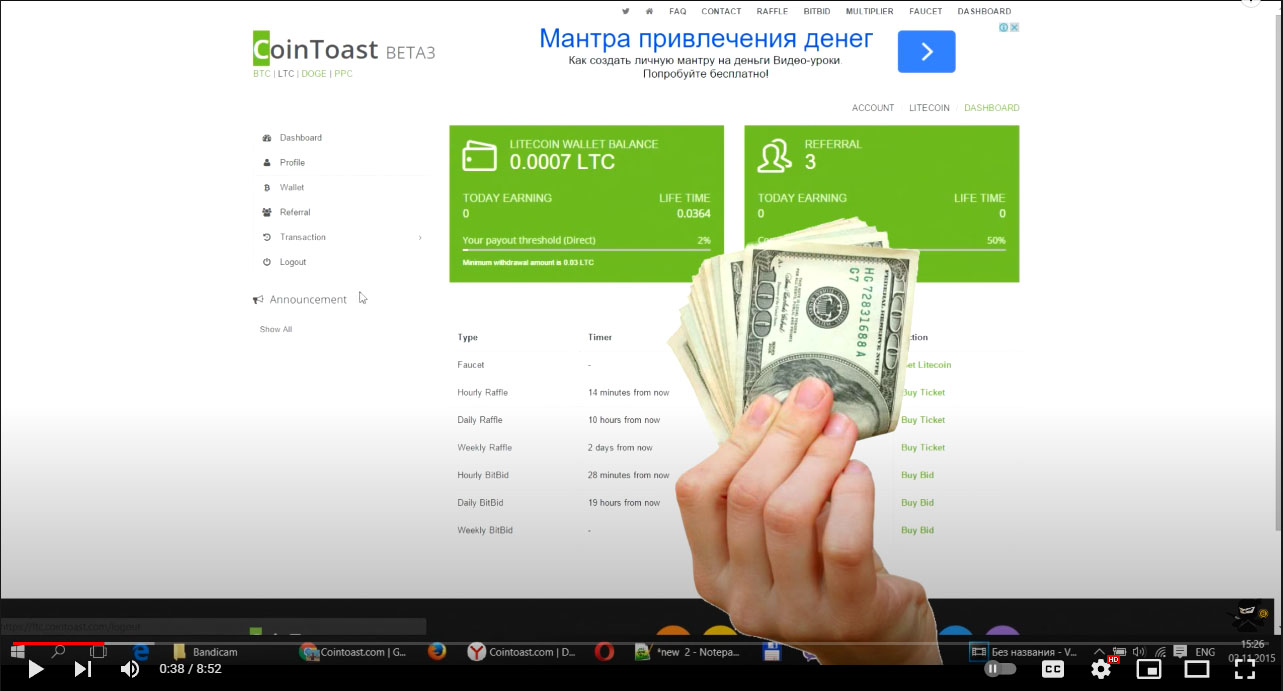Play the video
Image resolution: width=1283 pixels, height=691 pixels.
pos(35,669)
